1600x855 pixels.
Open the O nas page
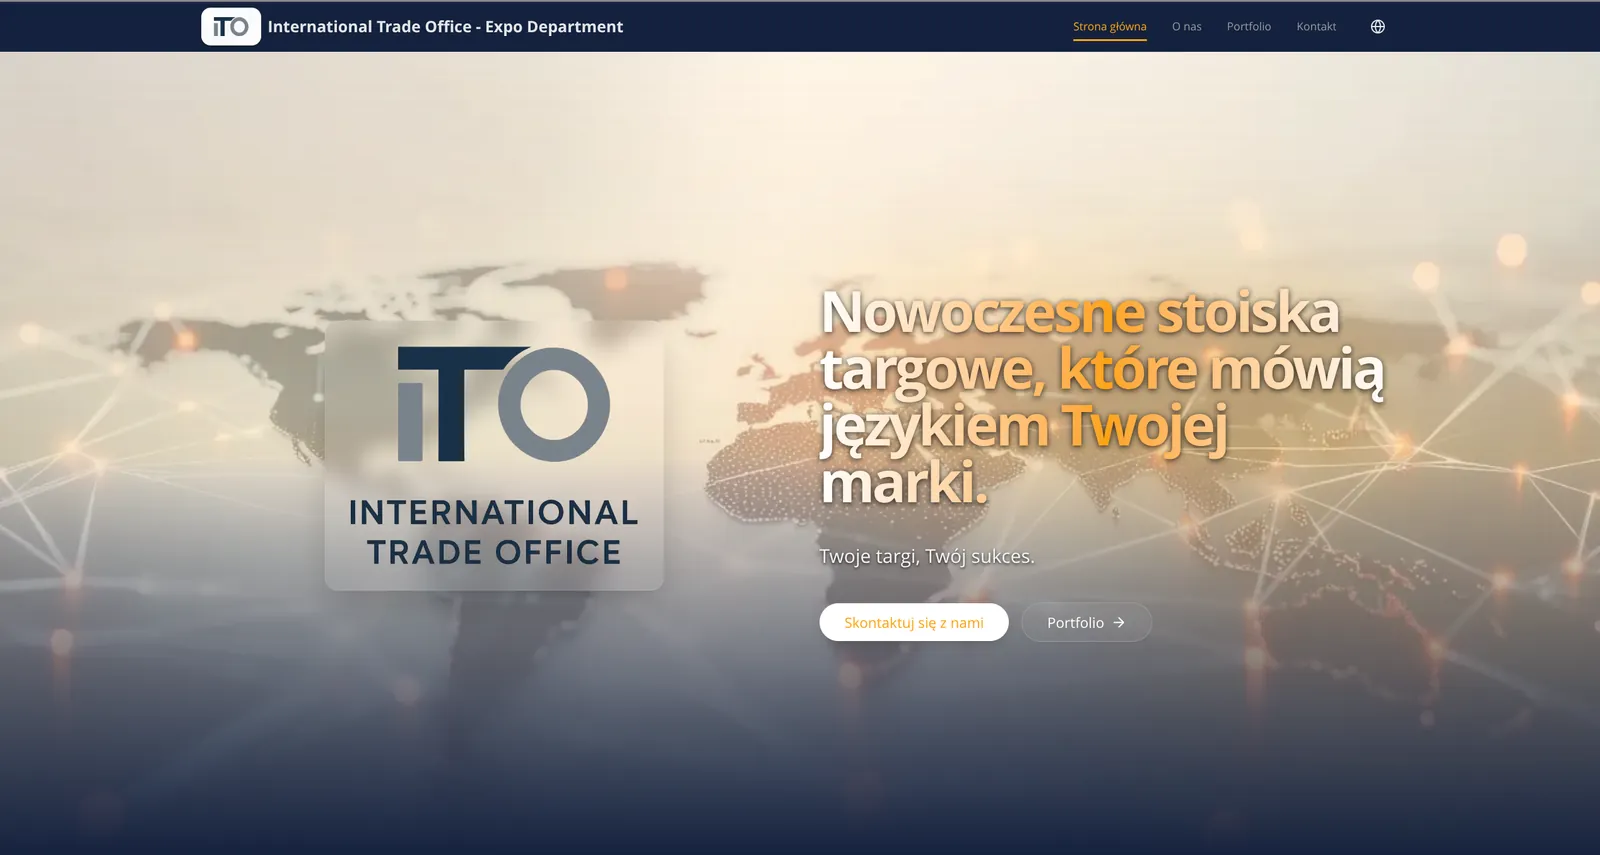[1187, 27]
